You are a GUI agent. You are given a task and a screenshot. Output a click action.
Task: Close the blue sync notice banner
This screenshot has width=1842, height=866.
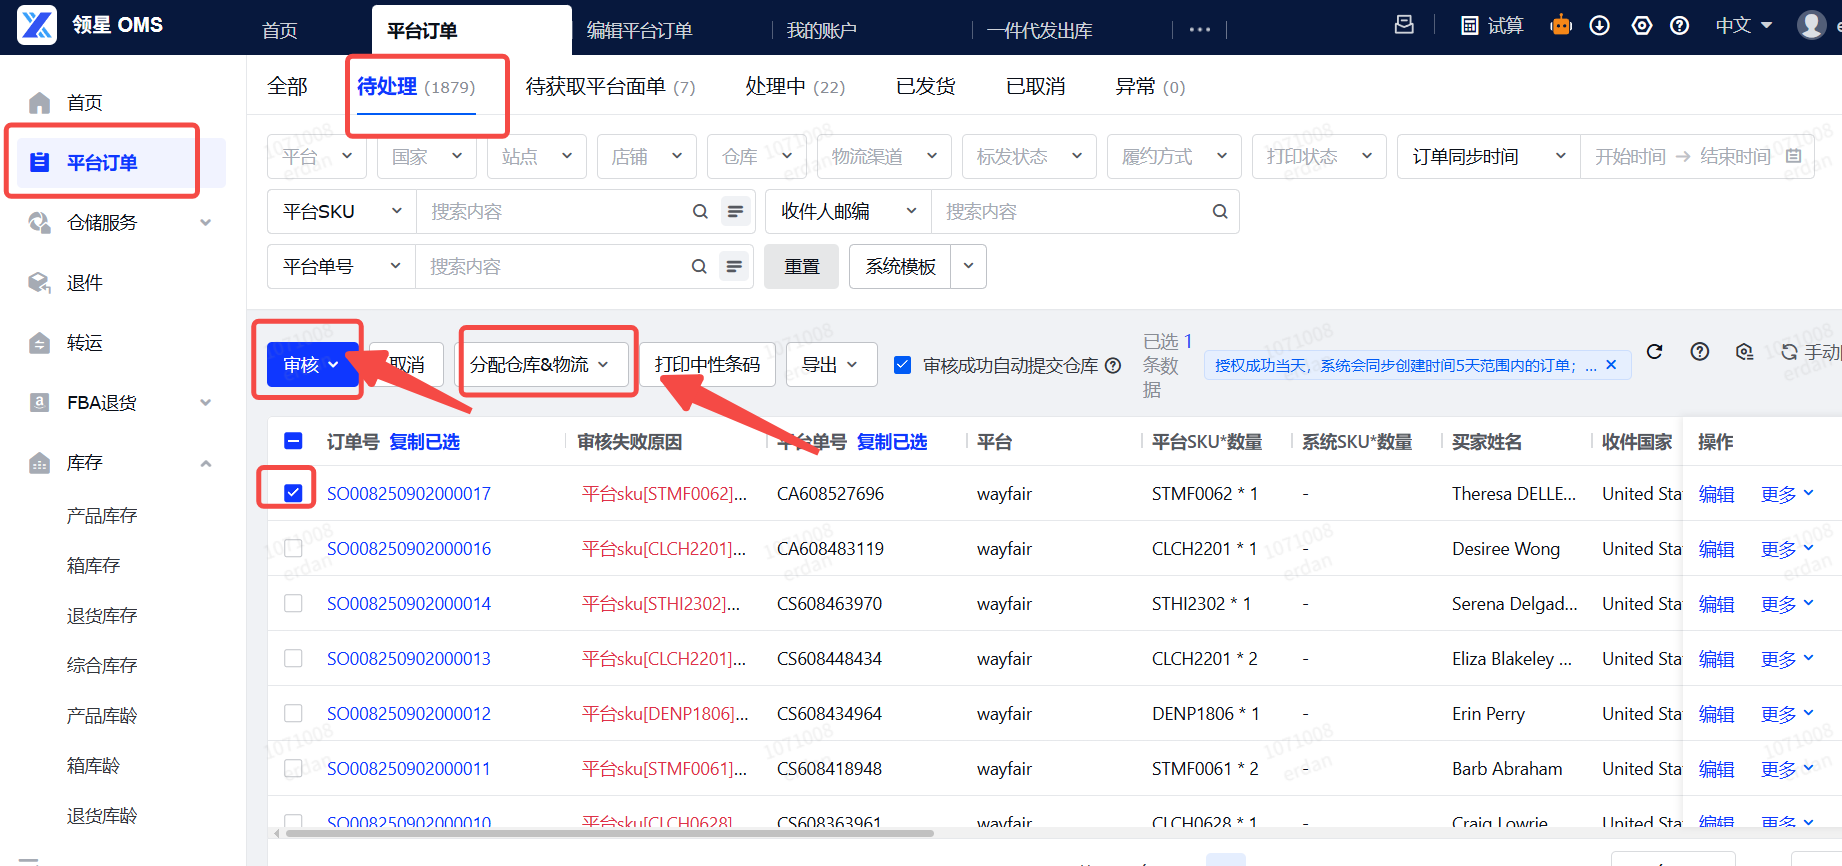coord(1611,365)
